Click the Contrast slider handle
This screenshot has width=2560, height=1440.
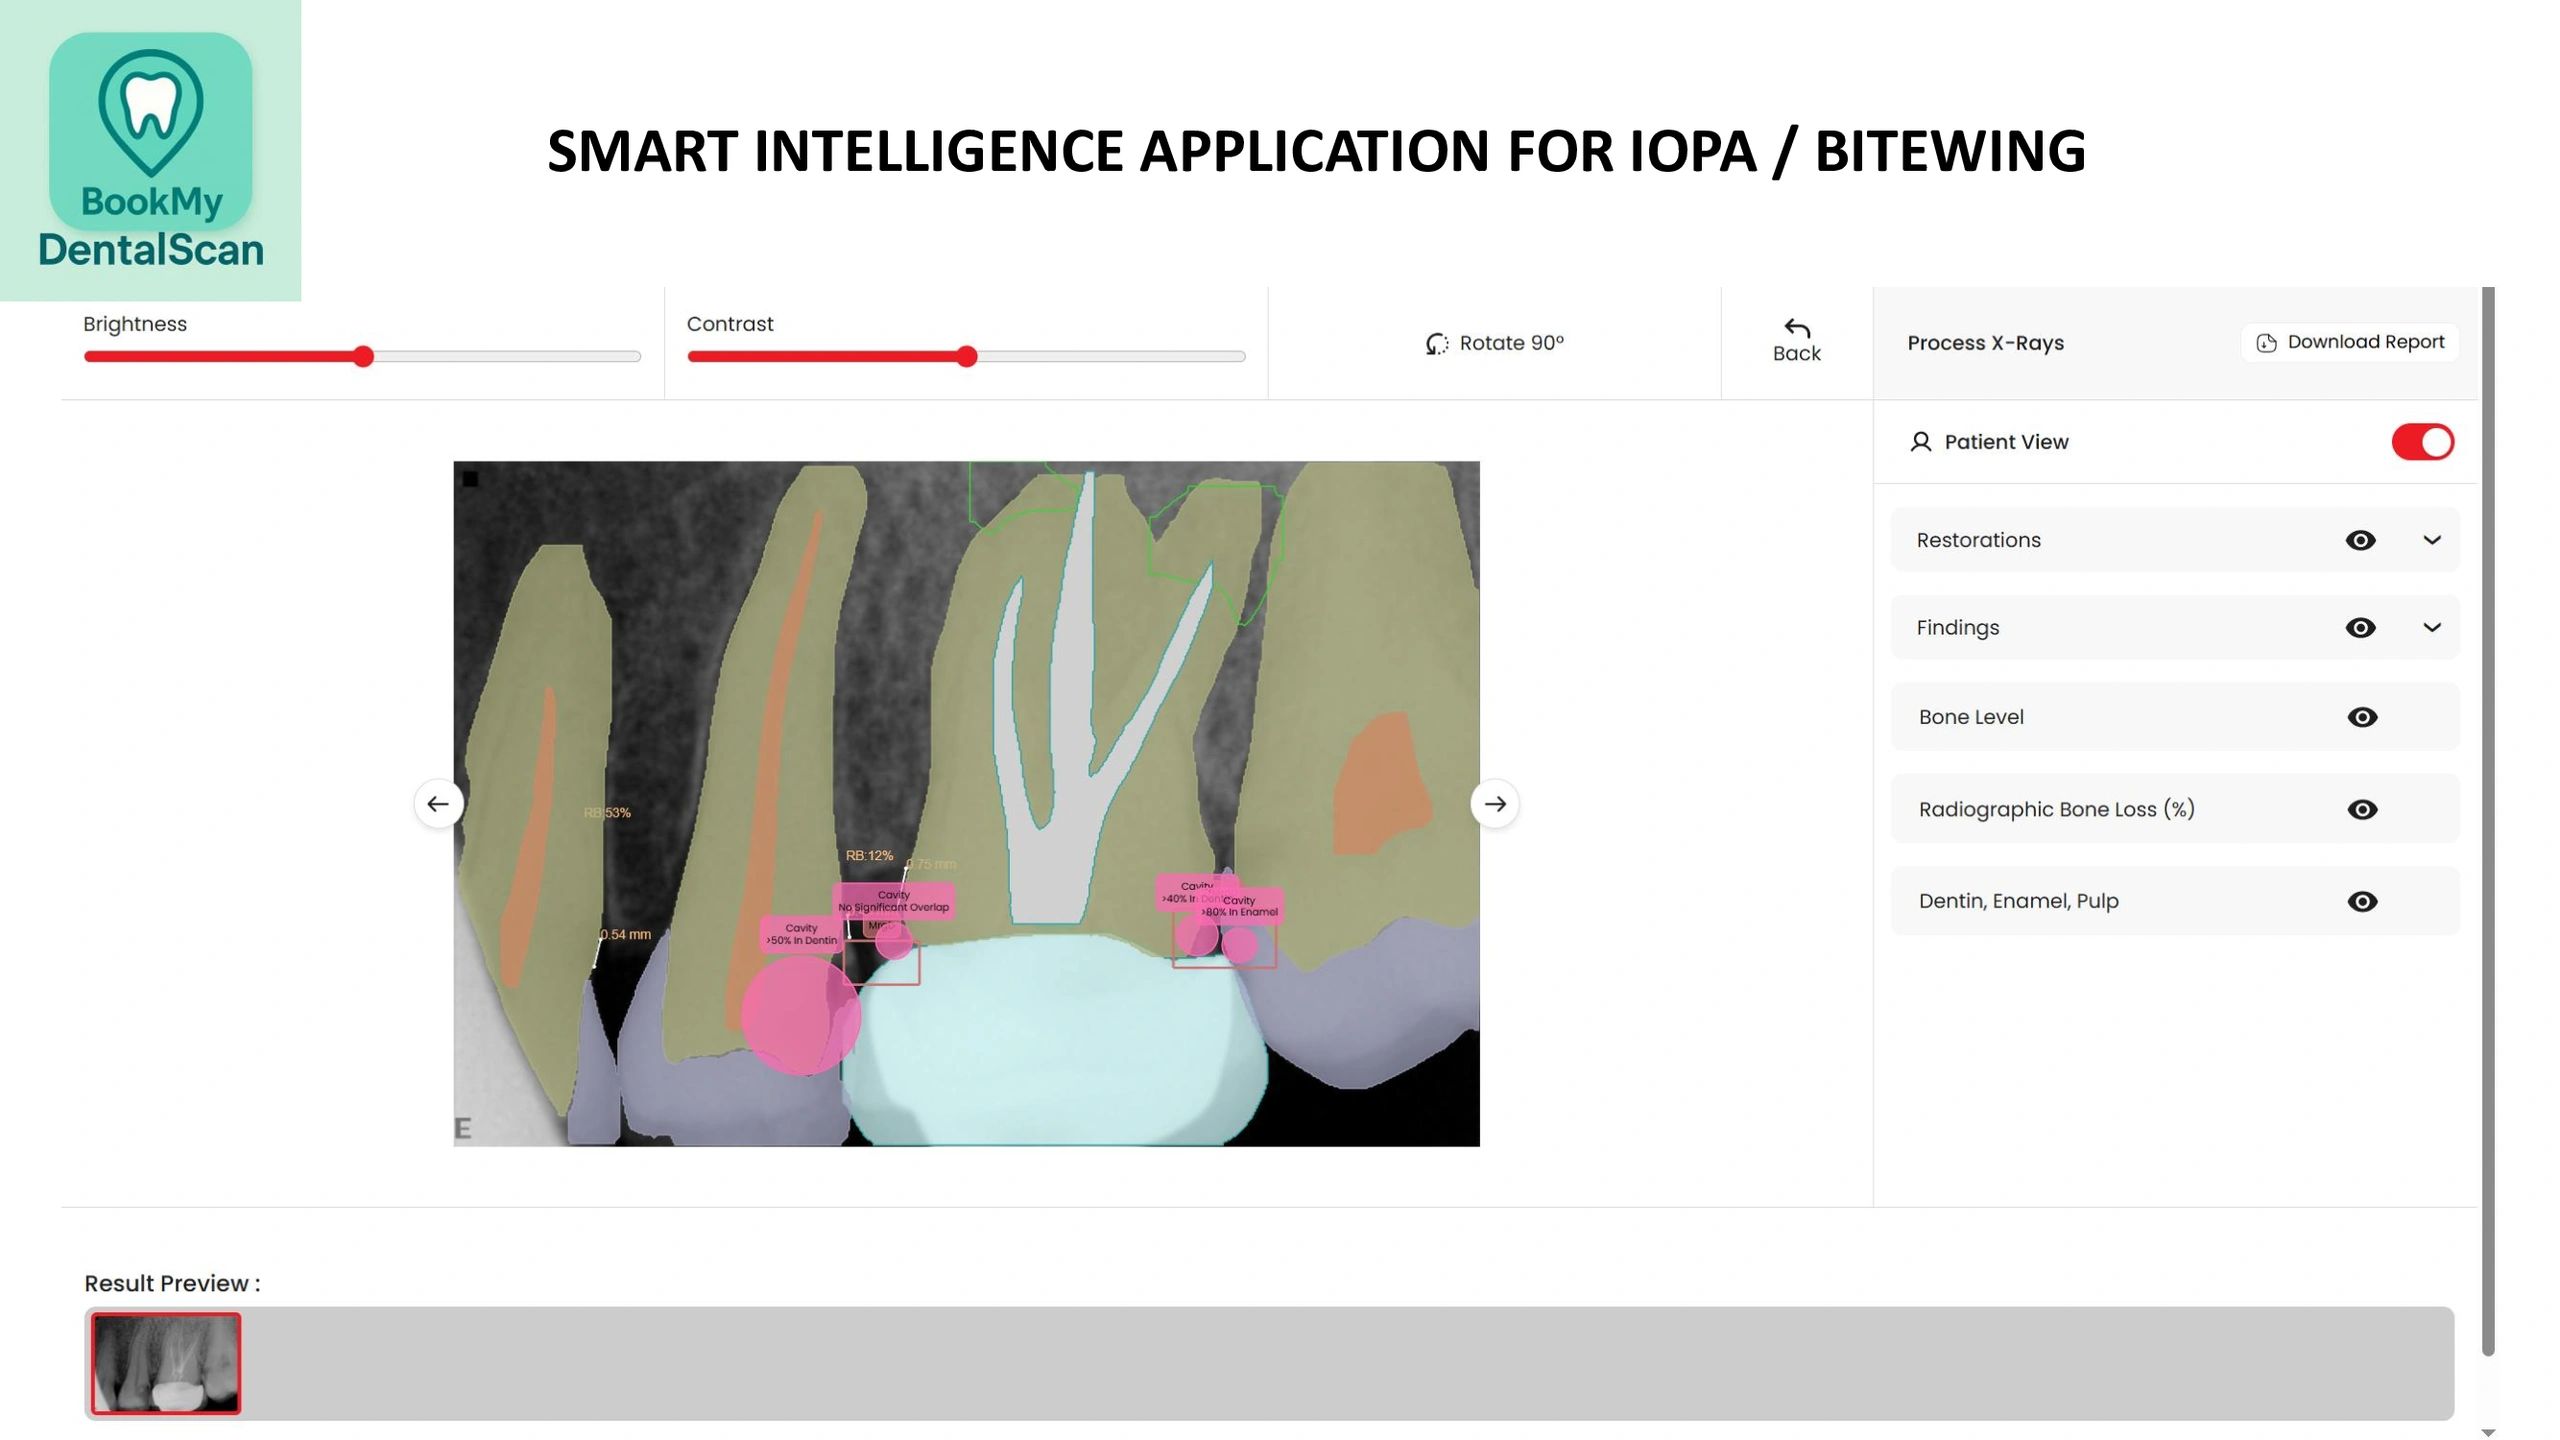tap(966, 357)
